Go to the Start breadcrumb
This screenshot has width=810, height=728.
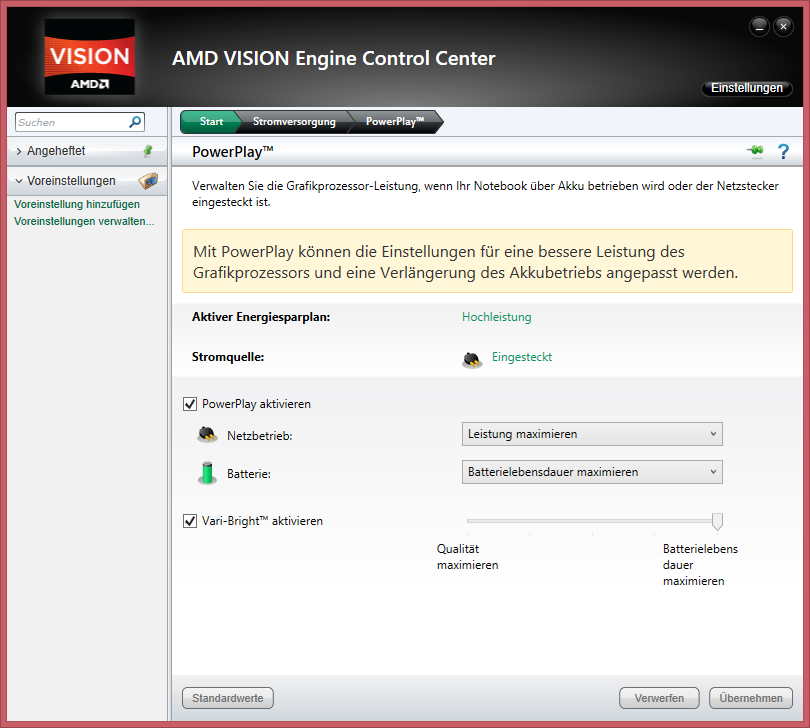coord(211,121)
